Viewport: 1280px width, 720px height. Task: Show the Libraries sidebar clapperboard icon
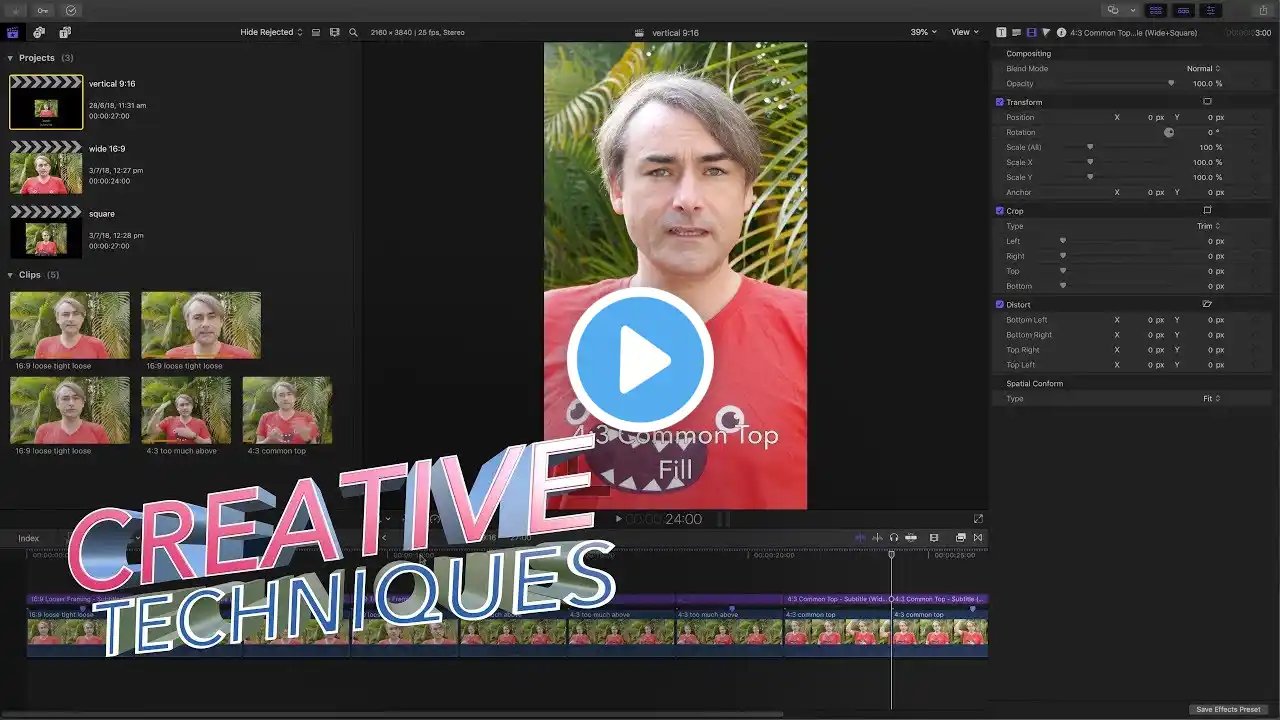pos(13,33)
